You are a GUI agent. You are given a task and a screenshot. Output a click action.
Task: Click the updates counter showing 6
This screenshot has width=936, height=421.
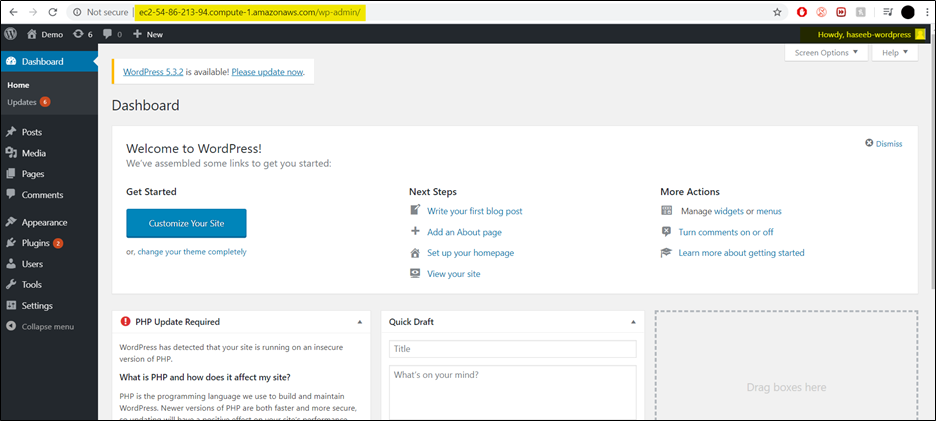[83, 35]
